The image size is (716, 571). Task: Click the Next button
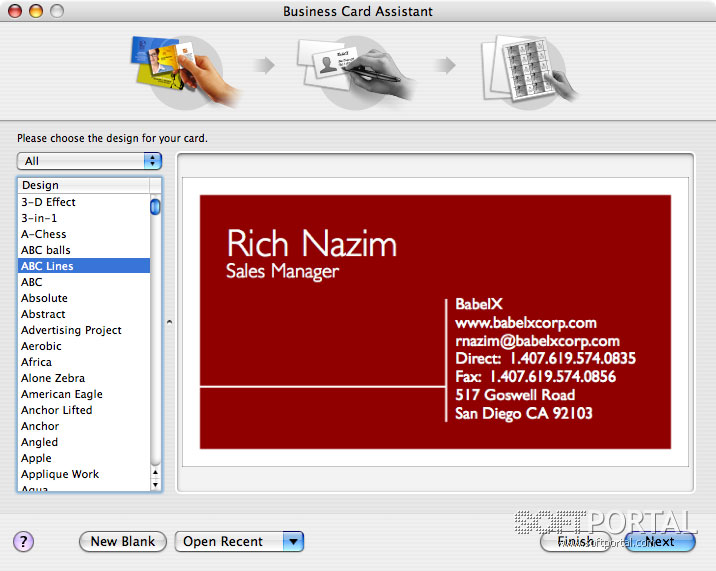click(660, 542)
